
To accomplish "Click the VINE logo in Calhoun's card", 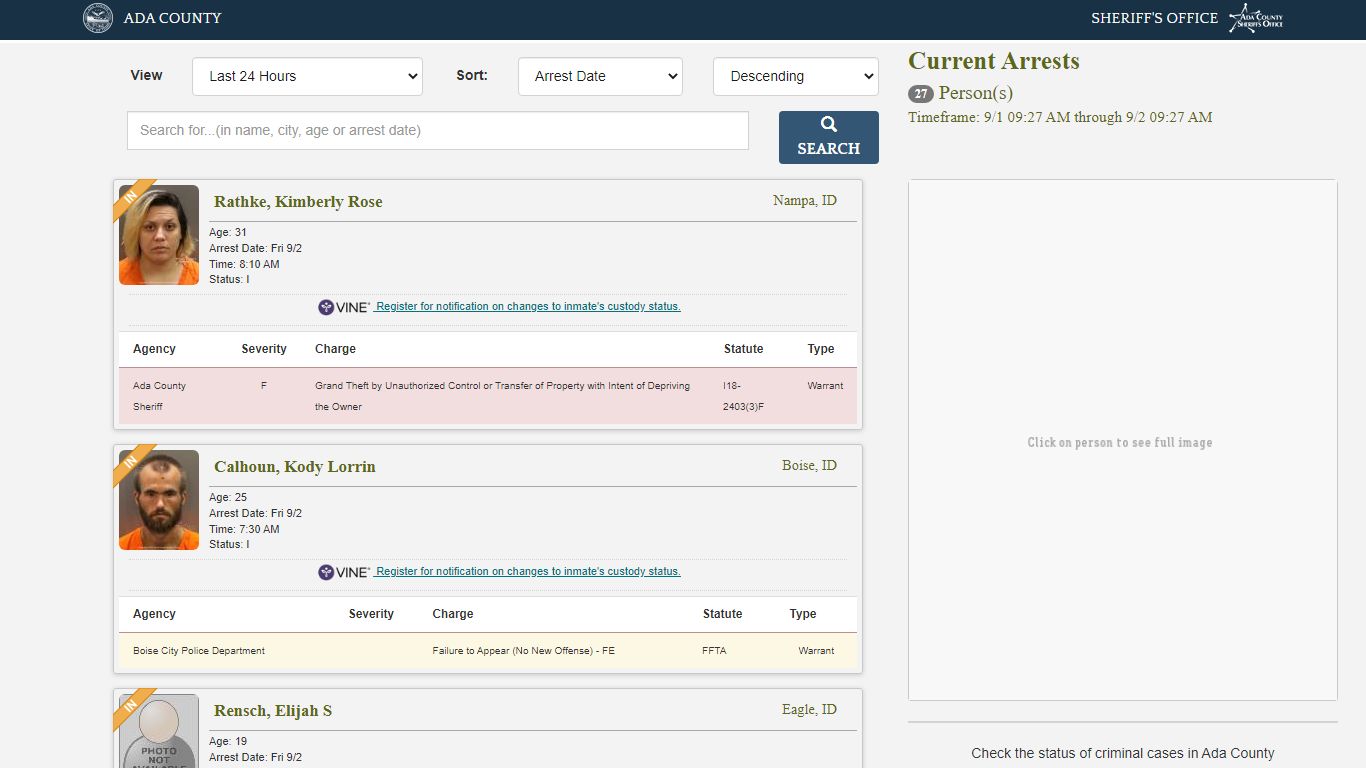I will (x=344, y=572).
